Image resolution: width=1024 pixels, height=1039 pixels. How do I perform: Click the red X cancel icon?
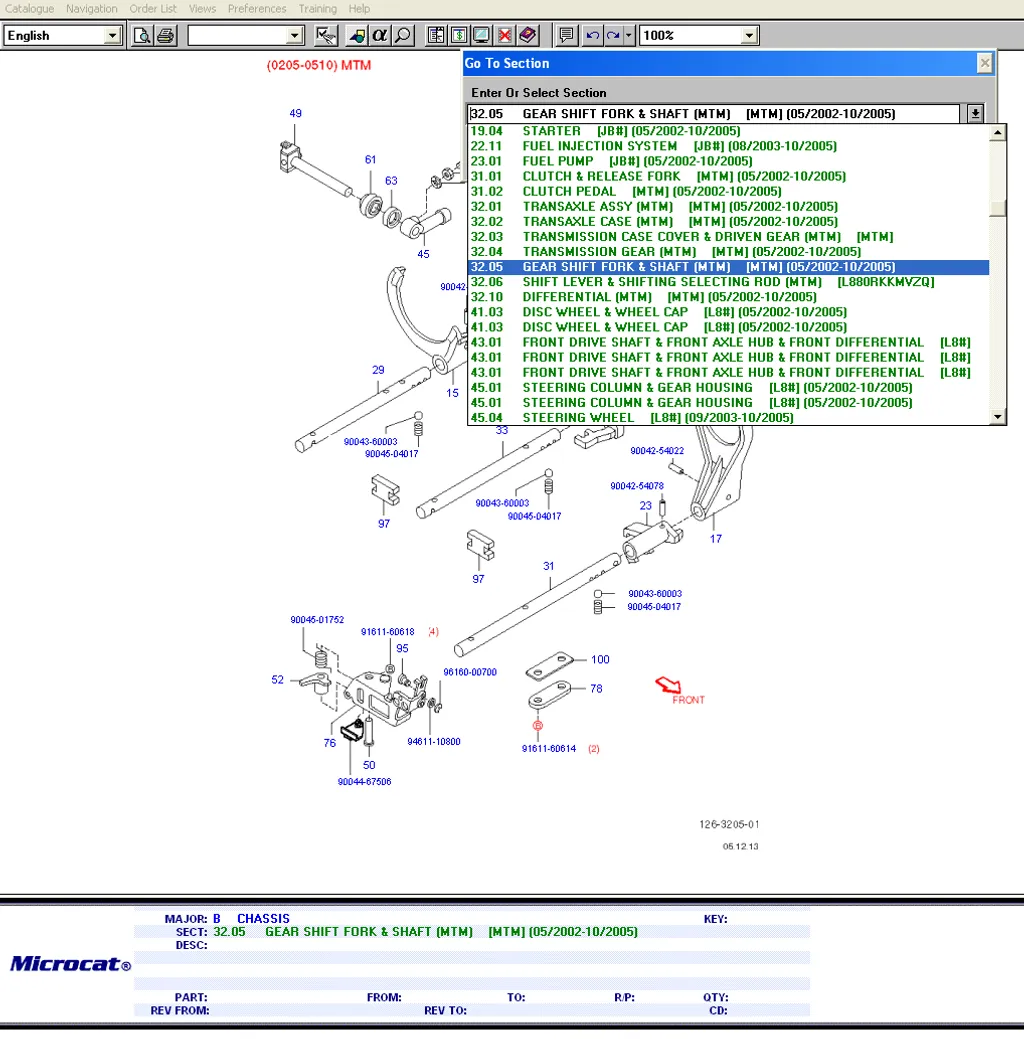pos(505,35)
